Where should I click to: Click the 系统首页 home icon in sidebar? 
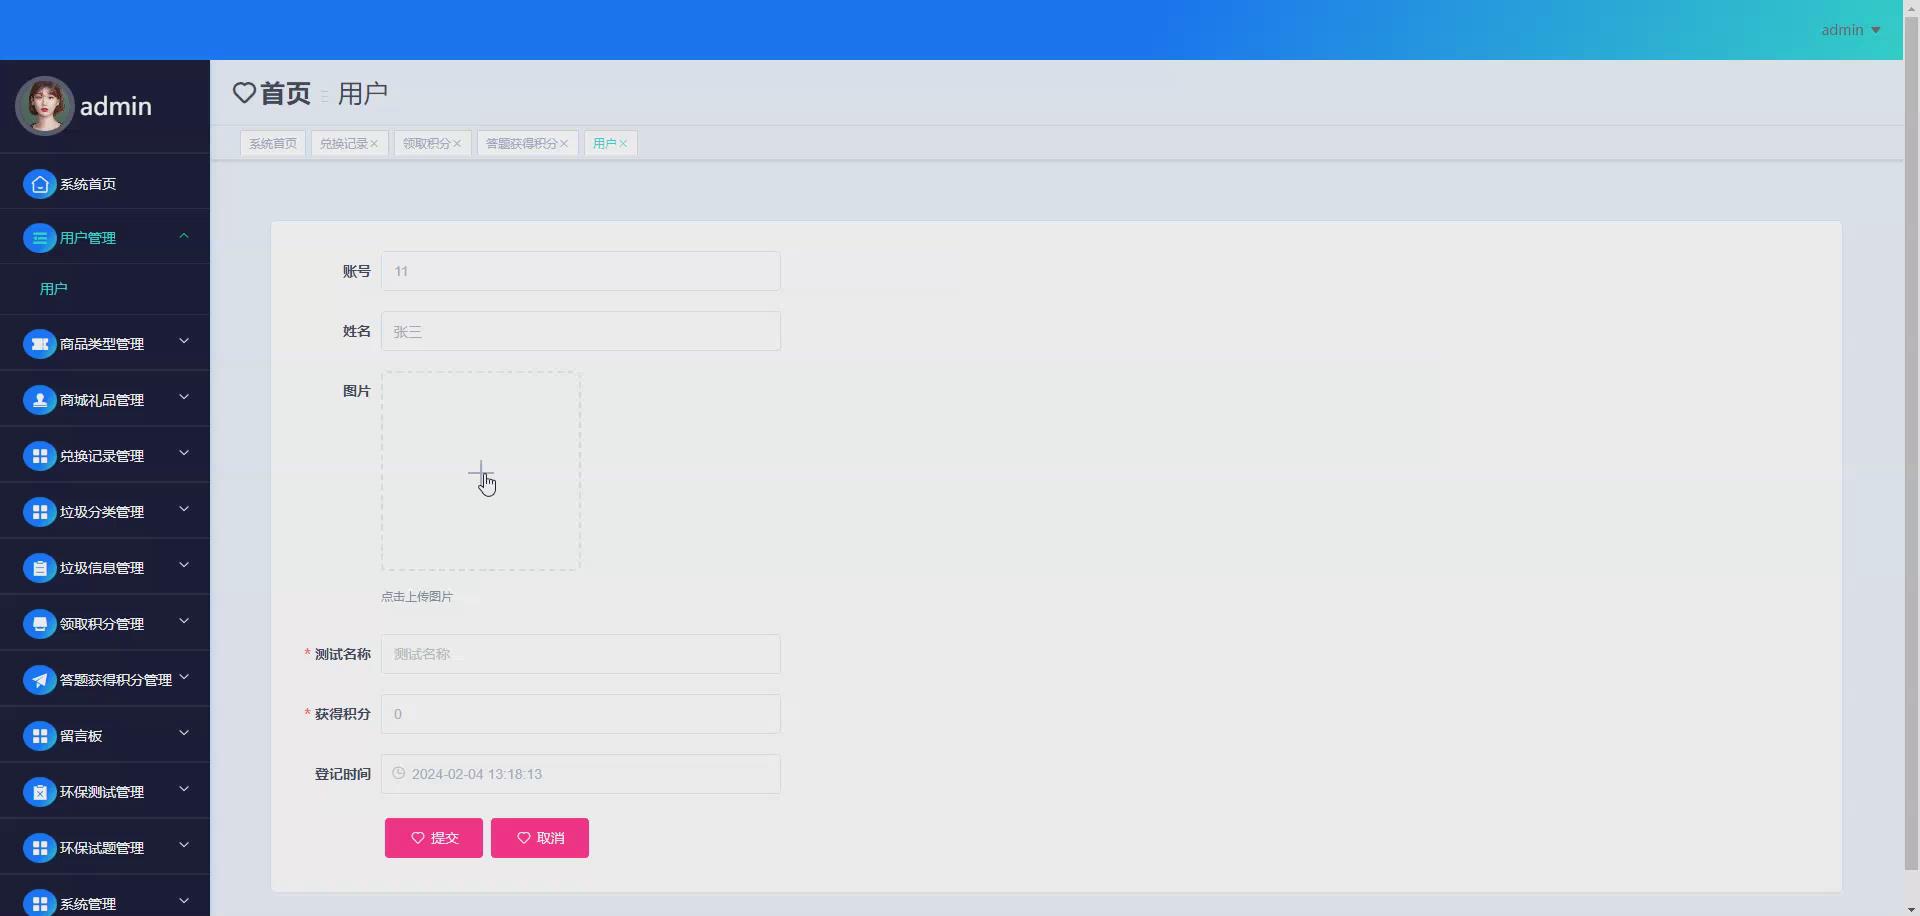pyautogui.click(x=40, y=184)
